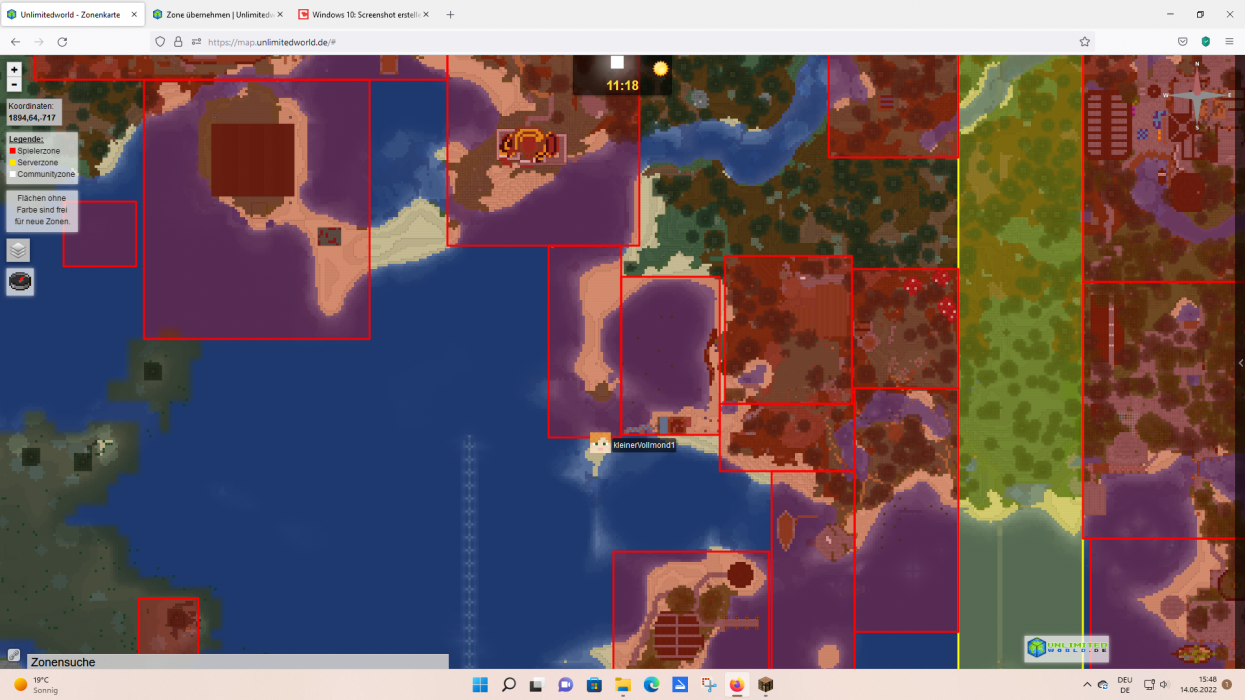Viewport: 1245px width, 700px height.
Task: Close the Windows 10: Screenshot tab
Action: (x=426, y=15)
